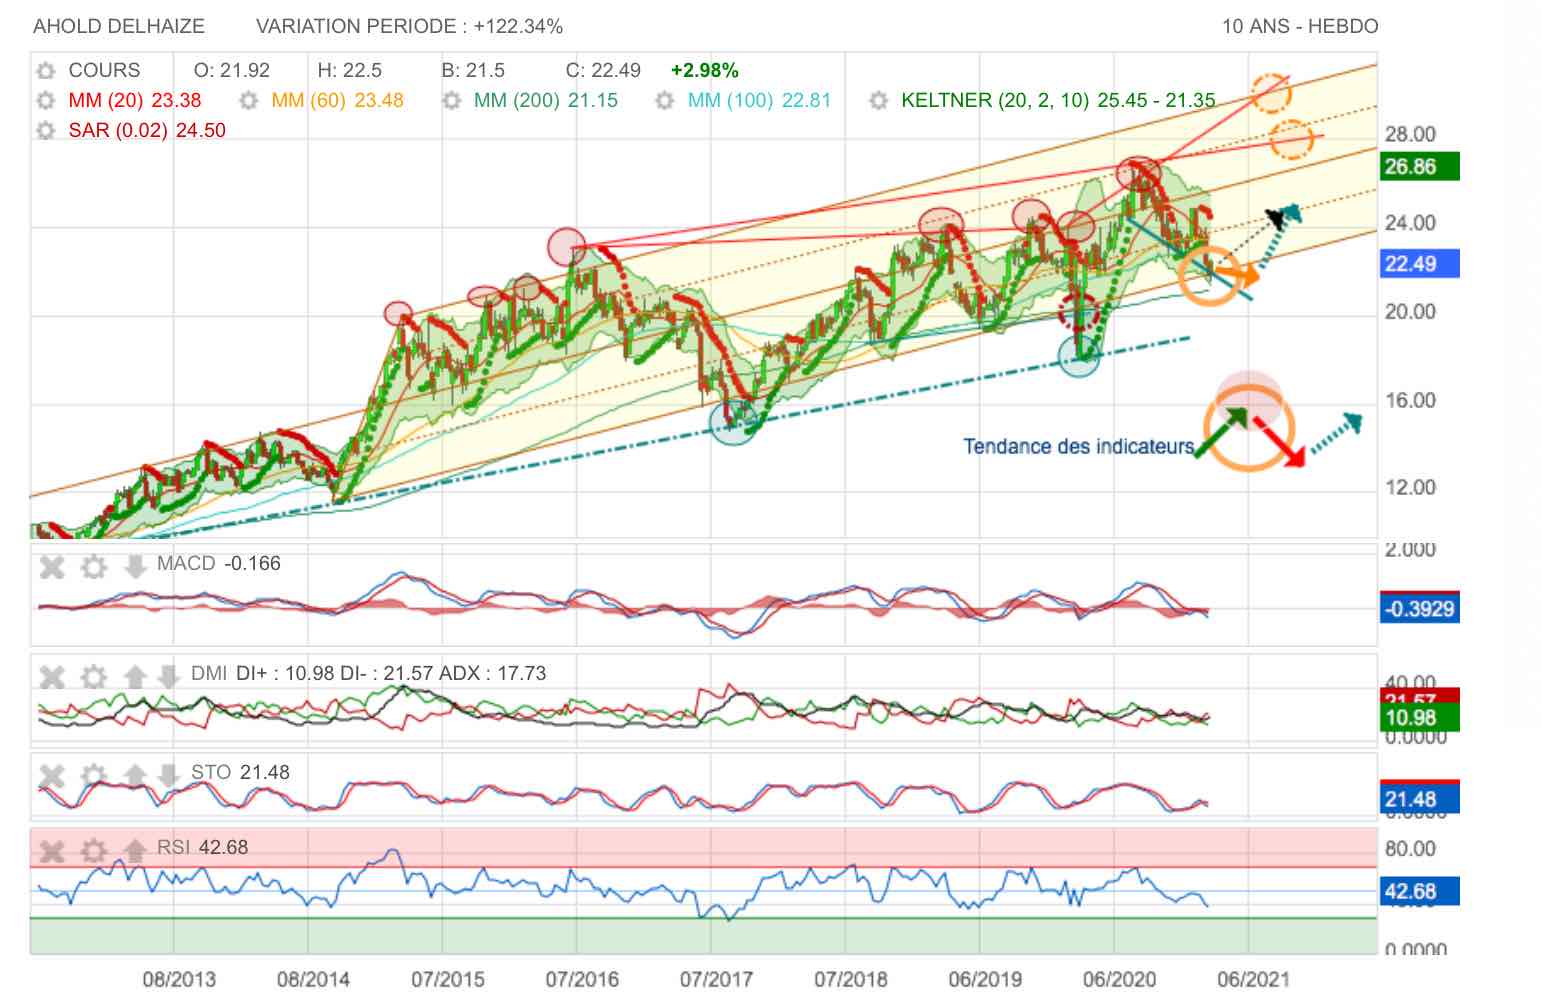
Task: Click the C: 22.49 close value
Action: [x=603, y=71]
